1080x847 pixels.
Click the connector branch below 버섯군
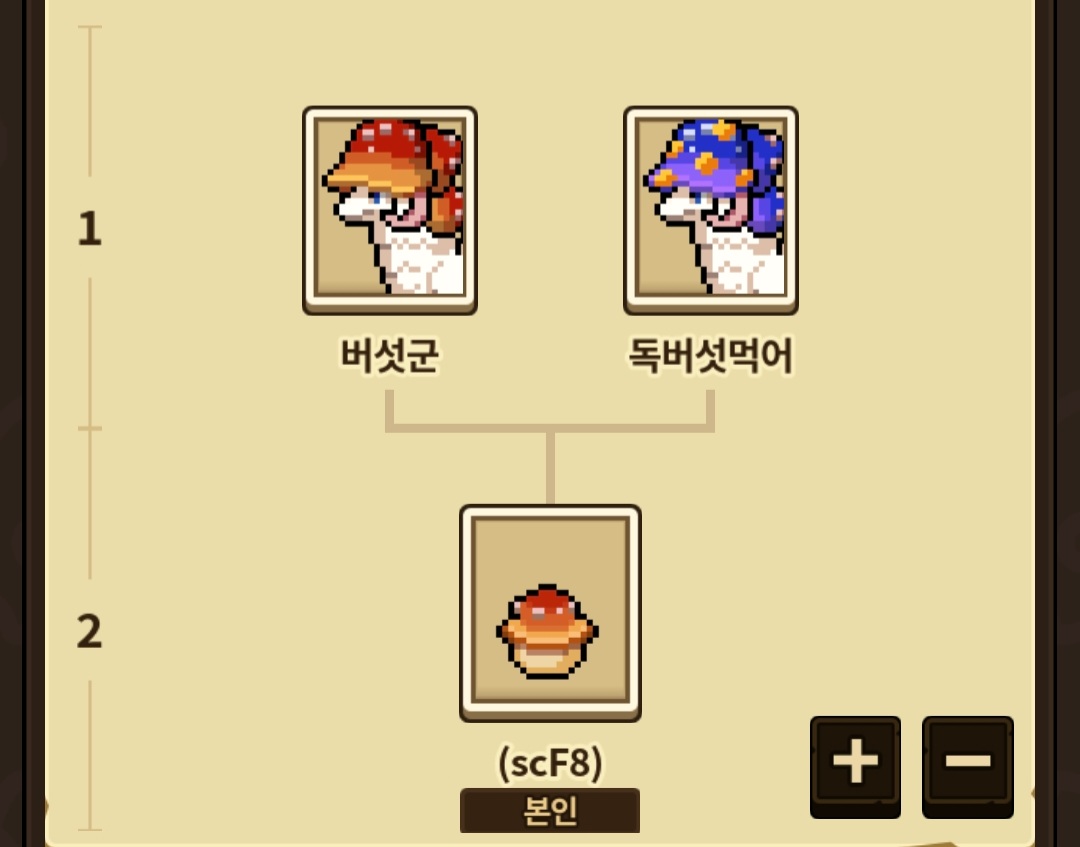[389, 410]
